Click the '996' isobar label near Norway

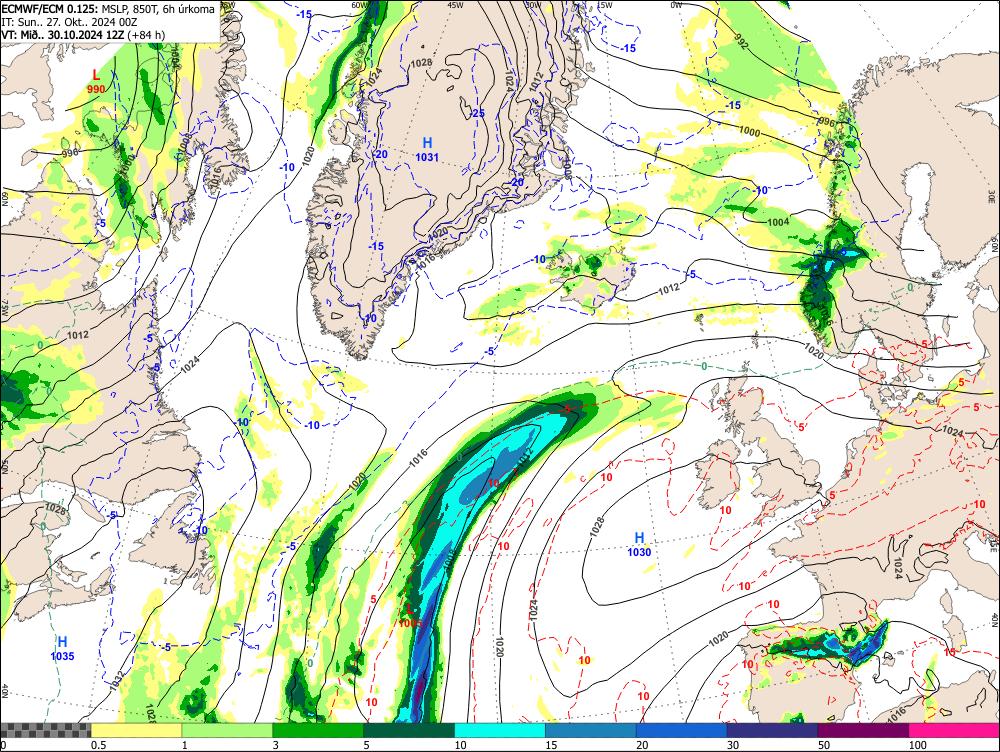[x=827, y=121]
